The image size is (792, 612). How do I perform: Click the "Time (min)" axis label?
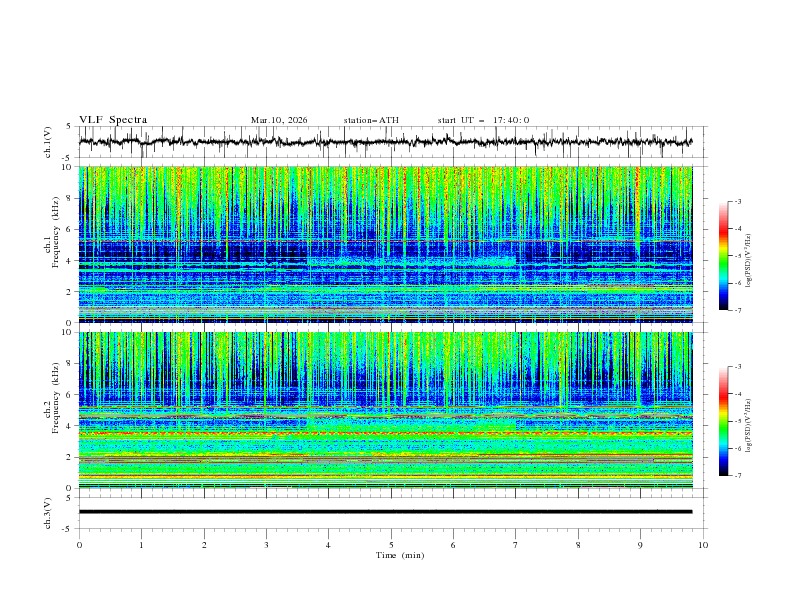400,555
